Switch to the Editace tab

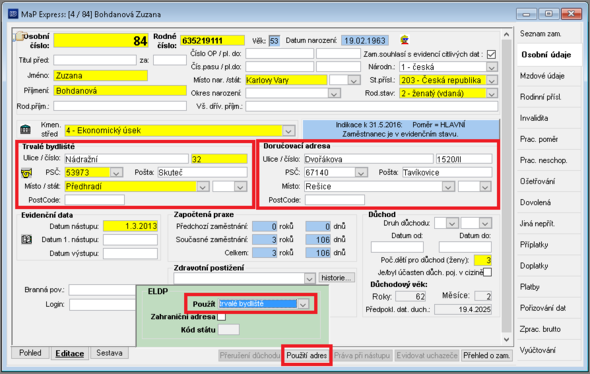(x=70, y=353)
